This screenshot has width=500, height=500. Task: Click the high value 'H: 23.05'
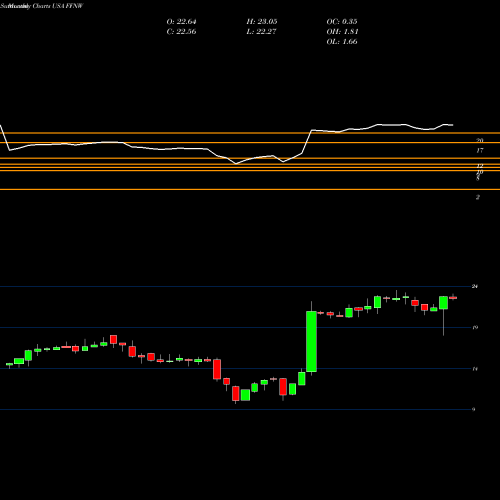262,22
